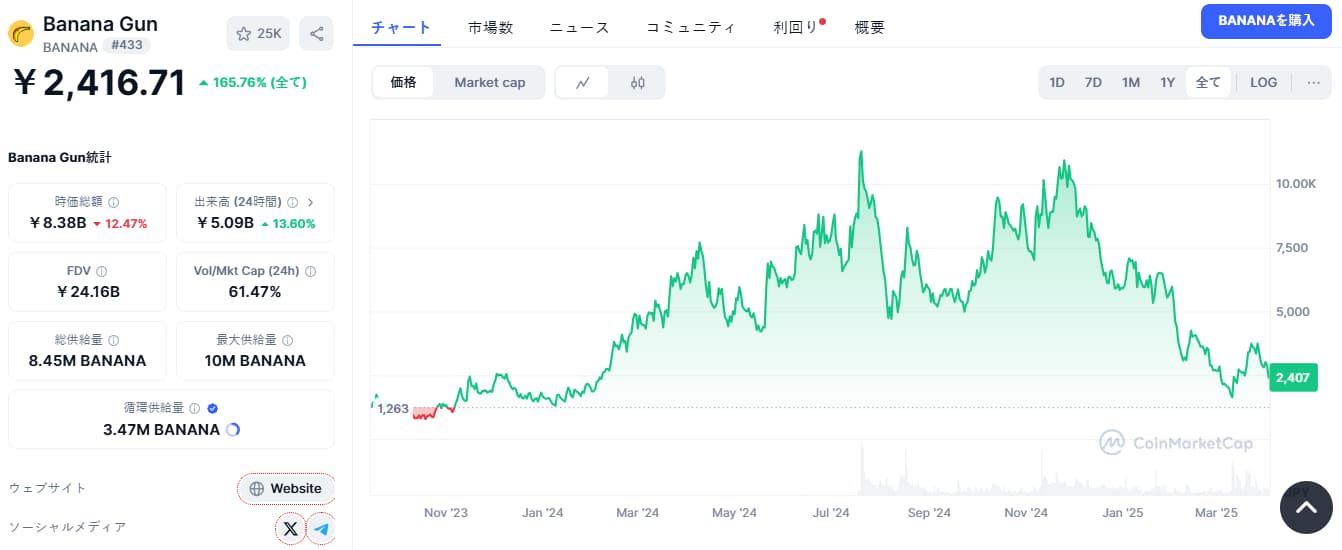Click the 10.00K y-axis label

(1294, 184)
